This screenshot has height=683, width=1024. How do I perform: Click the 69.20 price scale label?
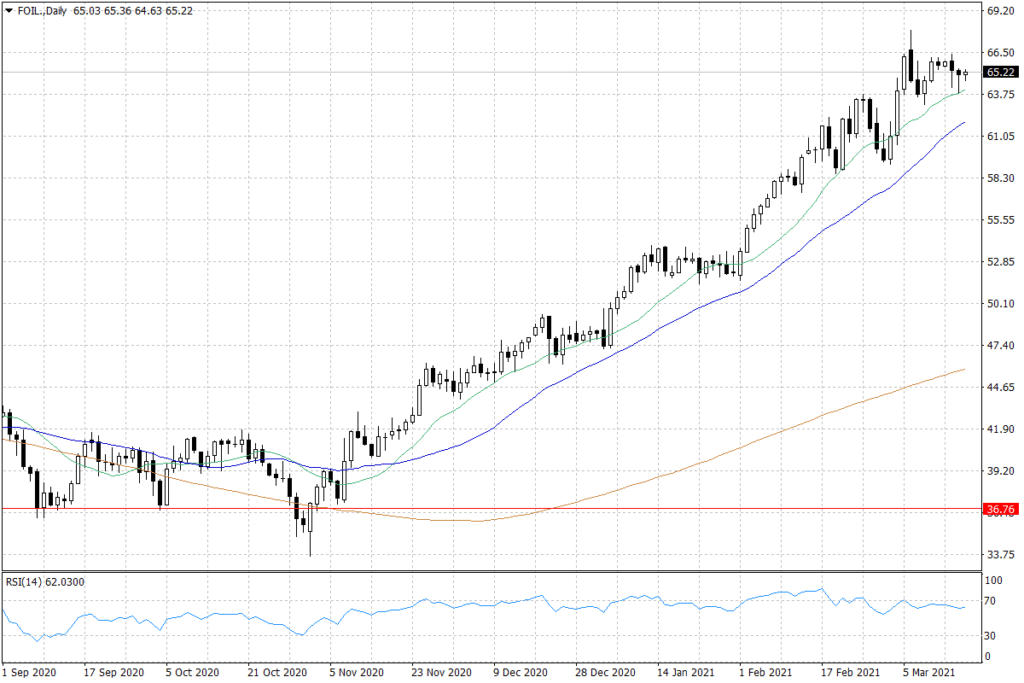tap(999, 10)
